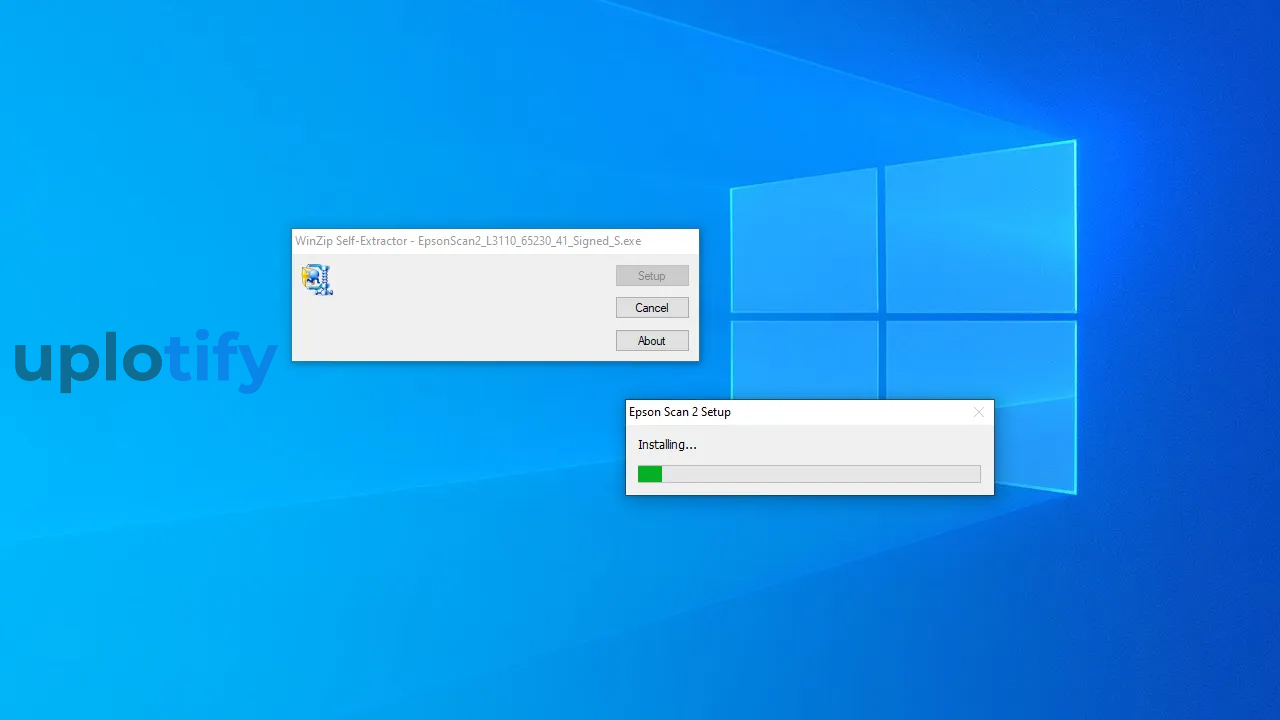Click the WinZip Self-Extractor icon
1280x720 pixels.
tap(317, 279)
